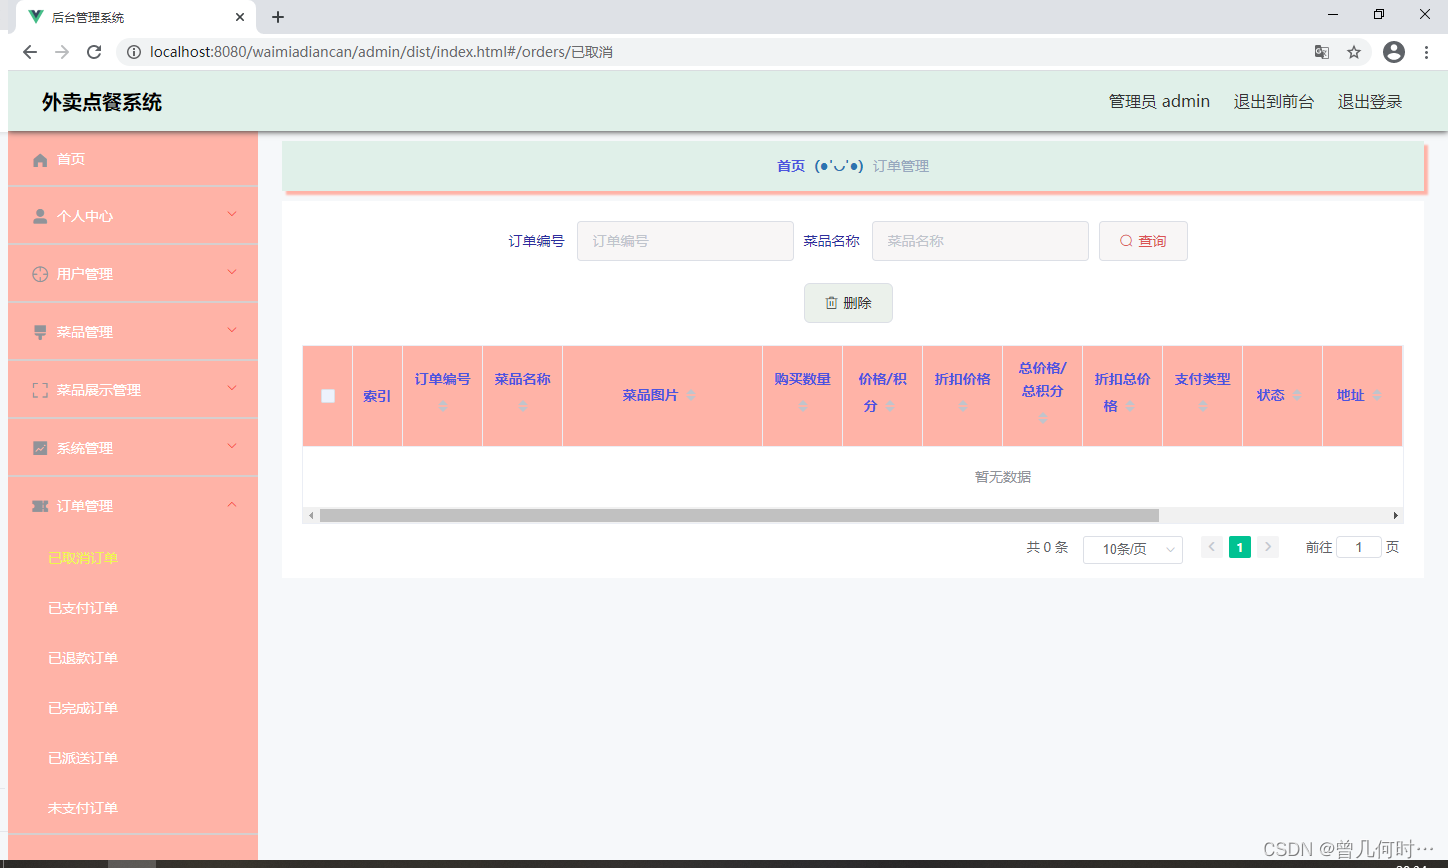Click the 管理员 admin label in header
This screenshot has width=1448, height=868.
(x=1159, y=101)
